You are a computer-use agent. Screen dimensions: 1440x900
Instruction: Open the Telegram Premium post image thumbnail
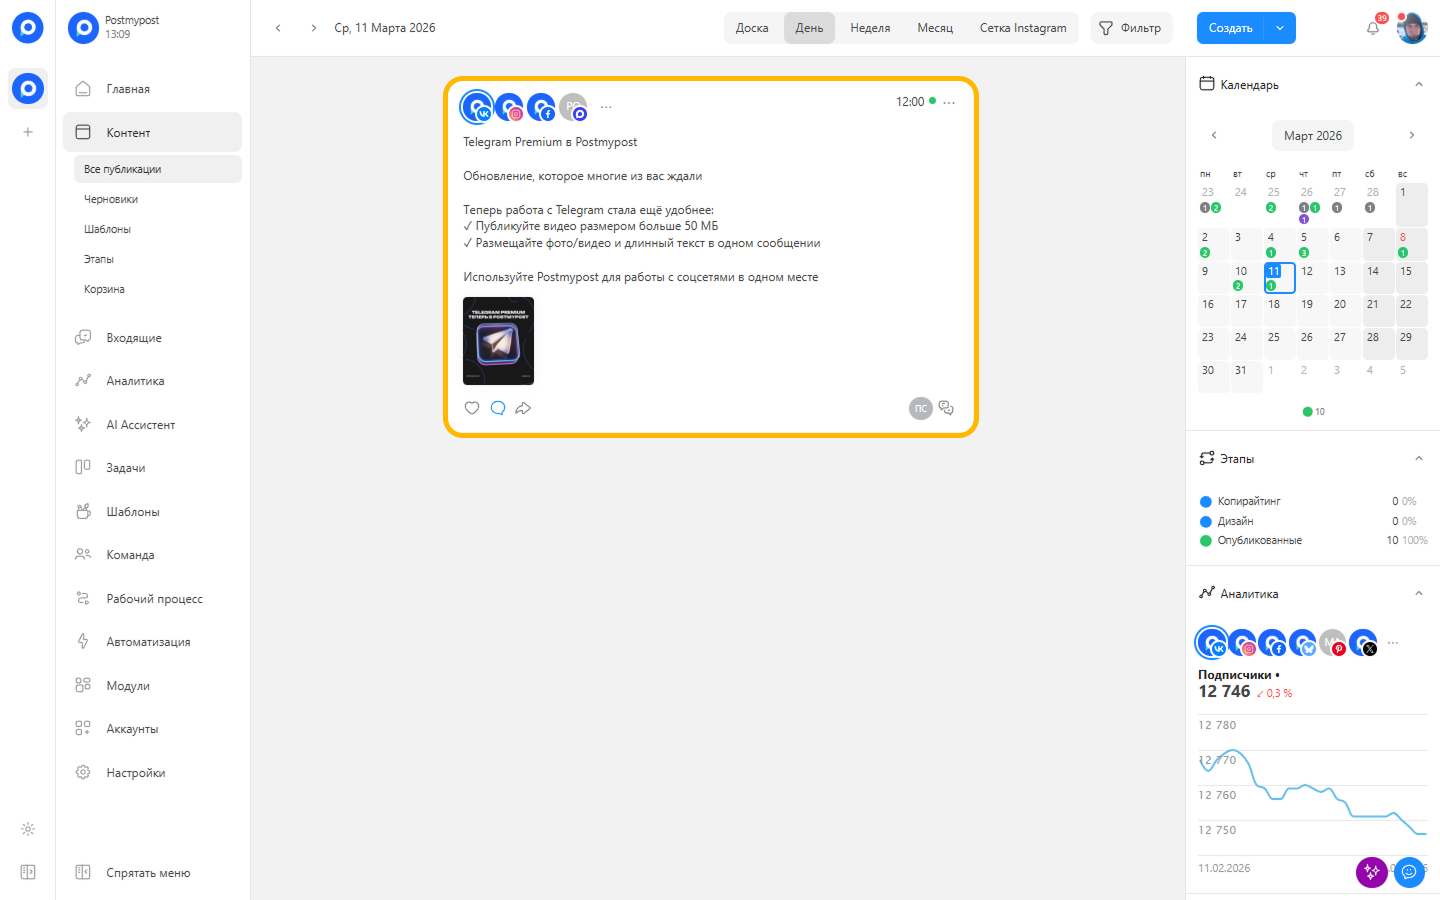tap(498, 341)
